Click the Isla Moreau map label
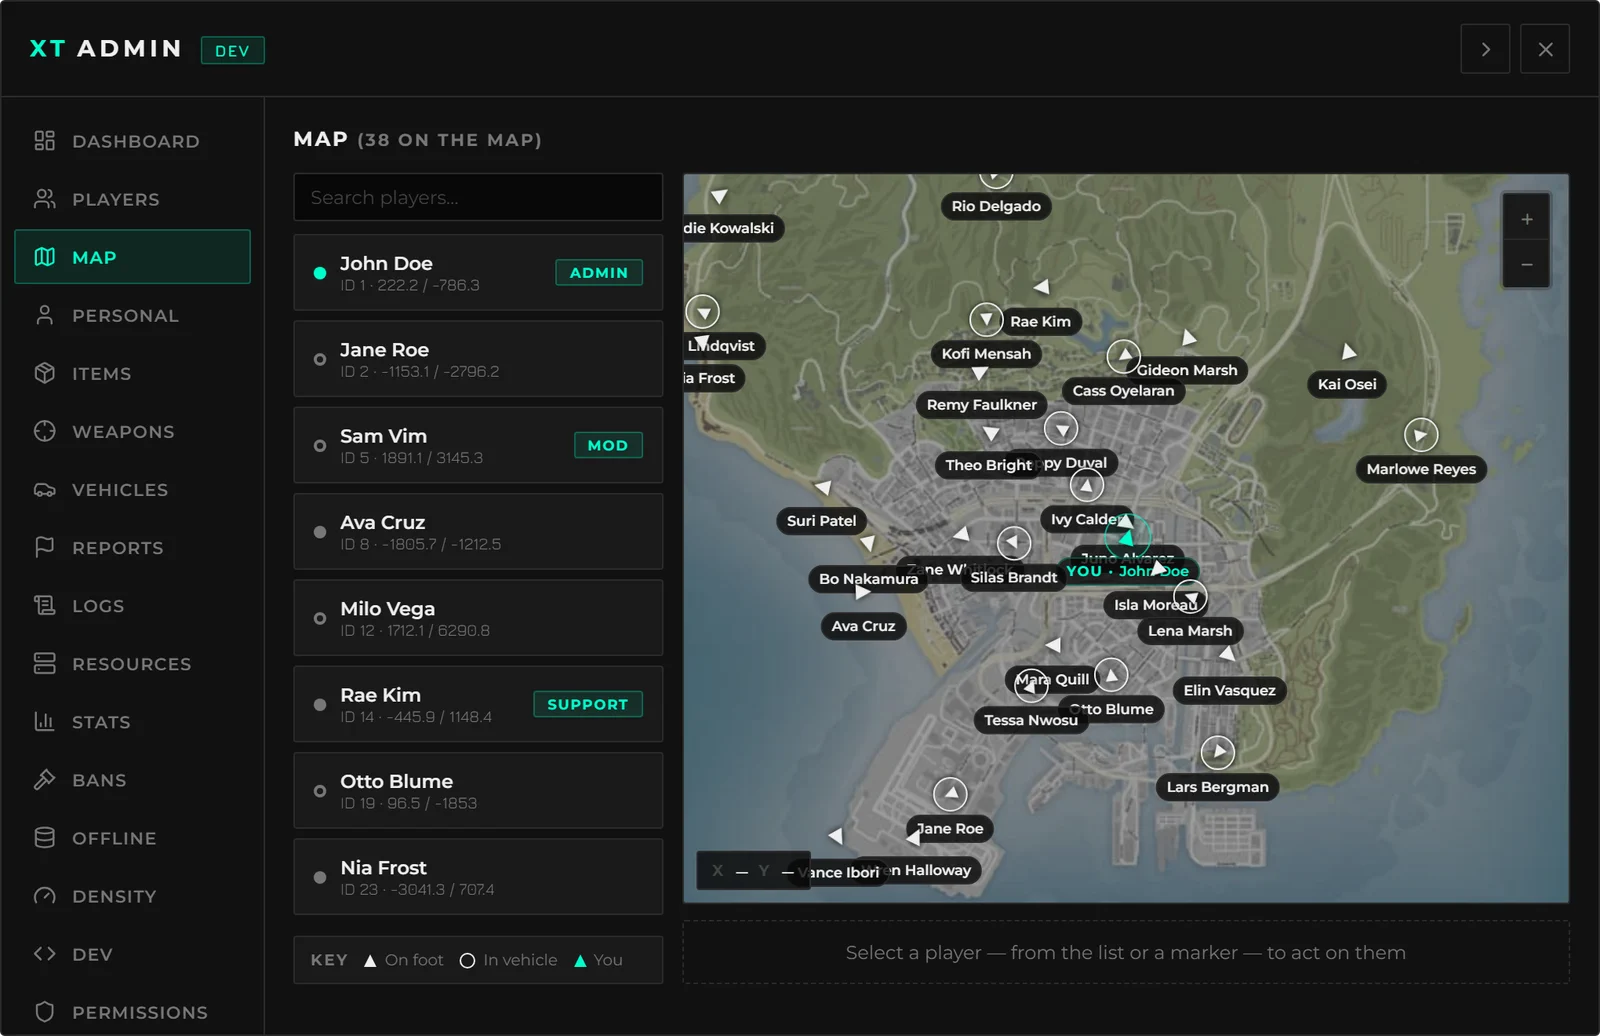Image resolution: width=1600 pixels, height=1036 pixels. point(1155,605)
